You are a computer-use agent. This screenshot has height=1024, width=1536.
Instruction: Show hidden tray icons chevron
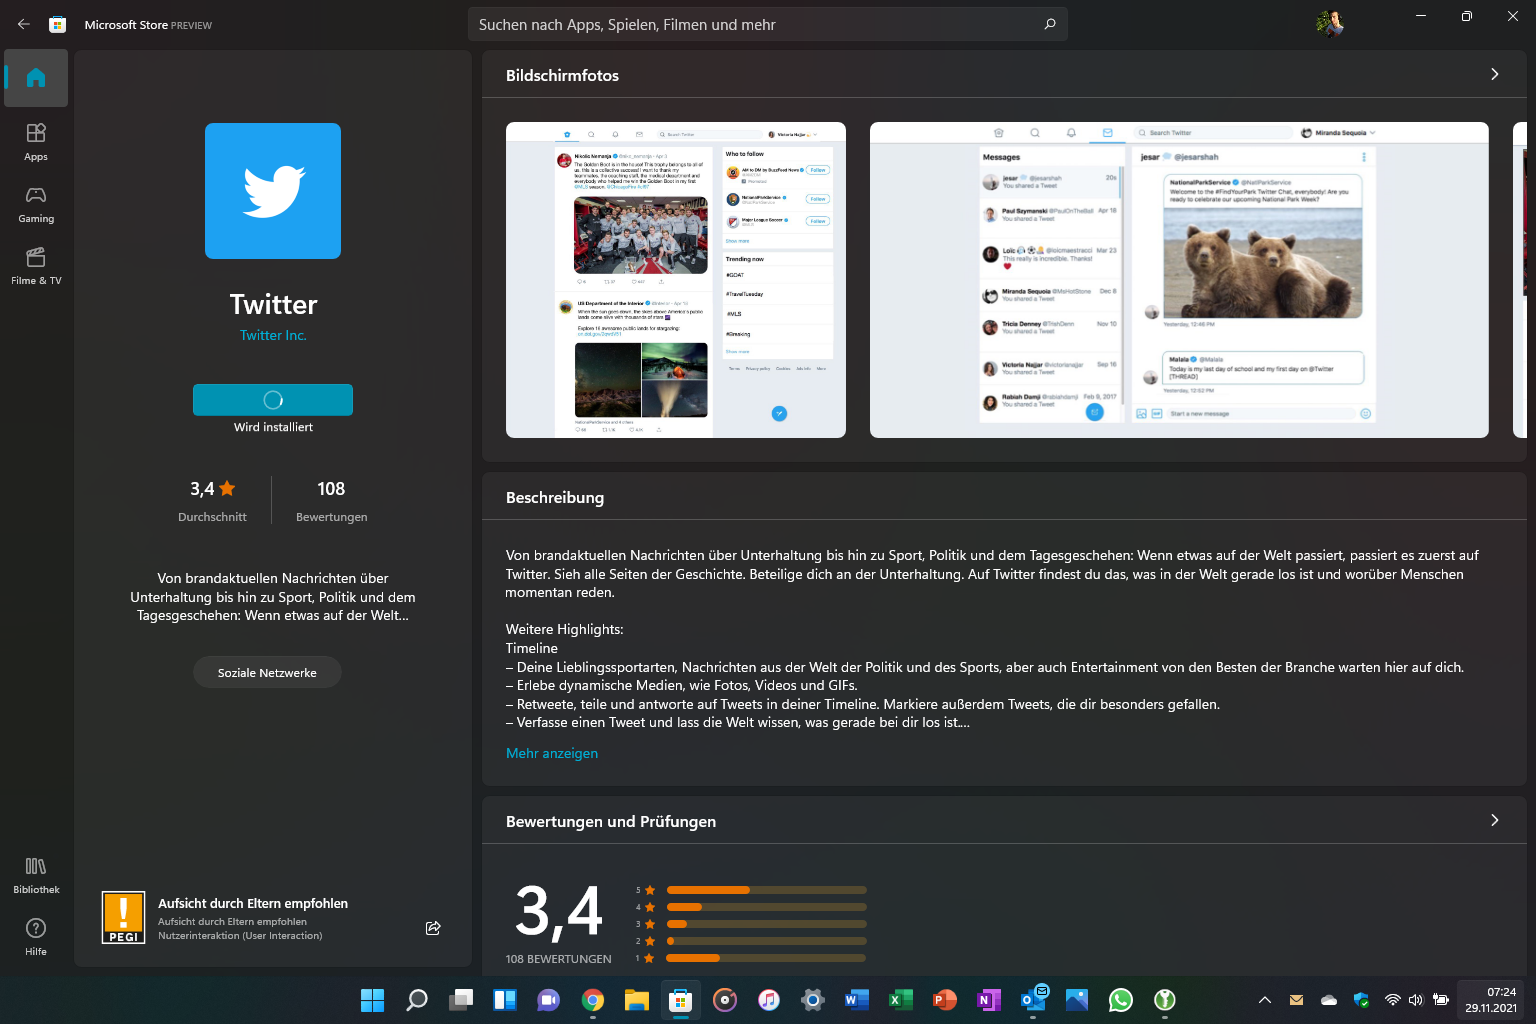(1265, 1000)
